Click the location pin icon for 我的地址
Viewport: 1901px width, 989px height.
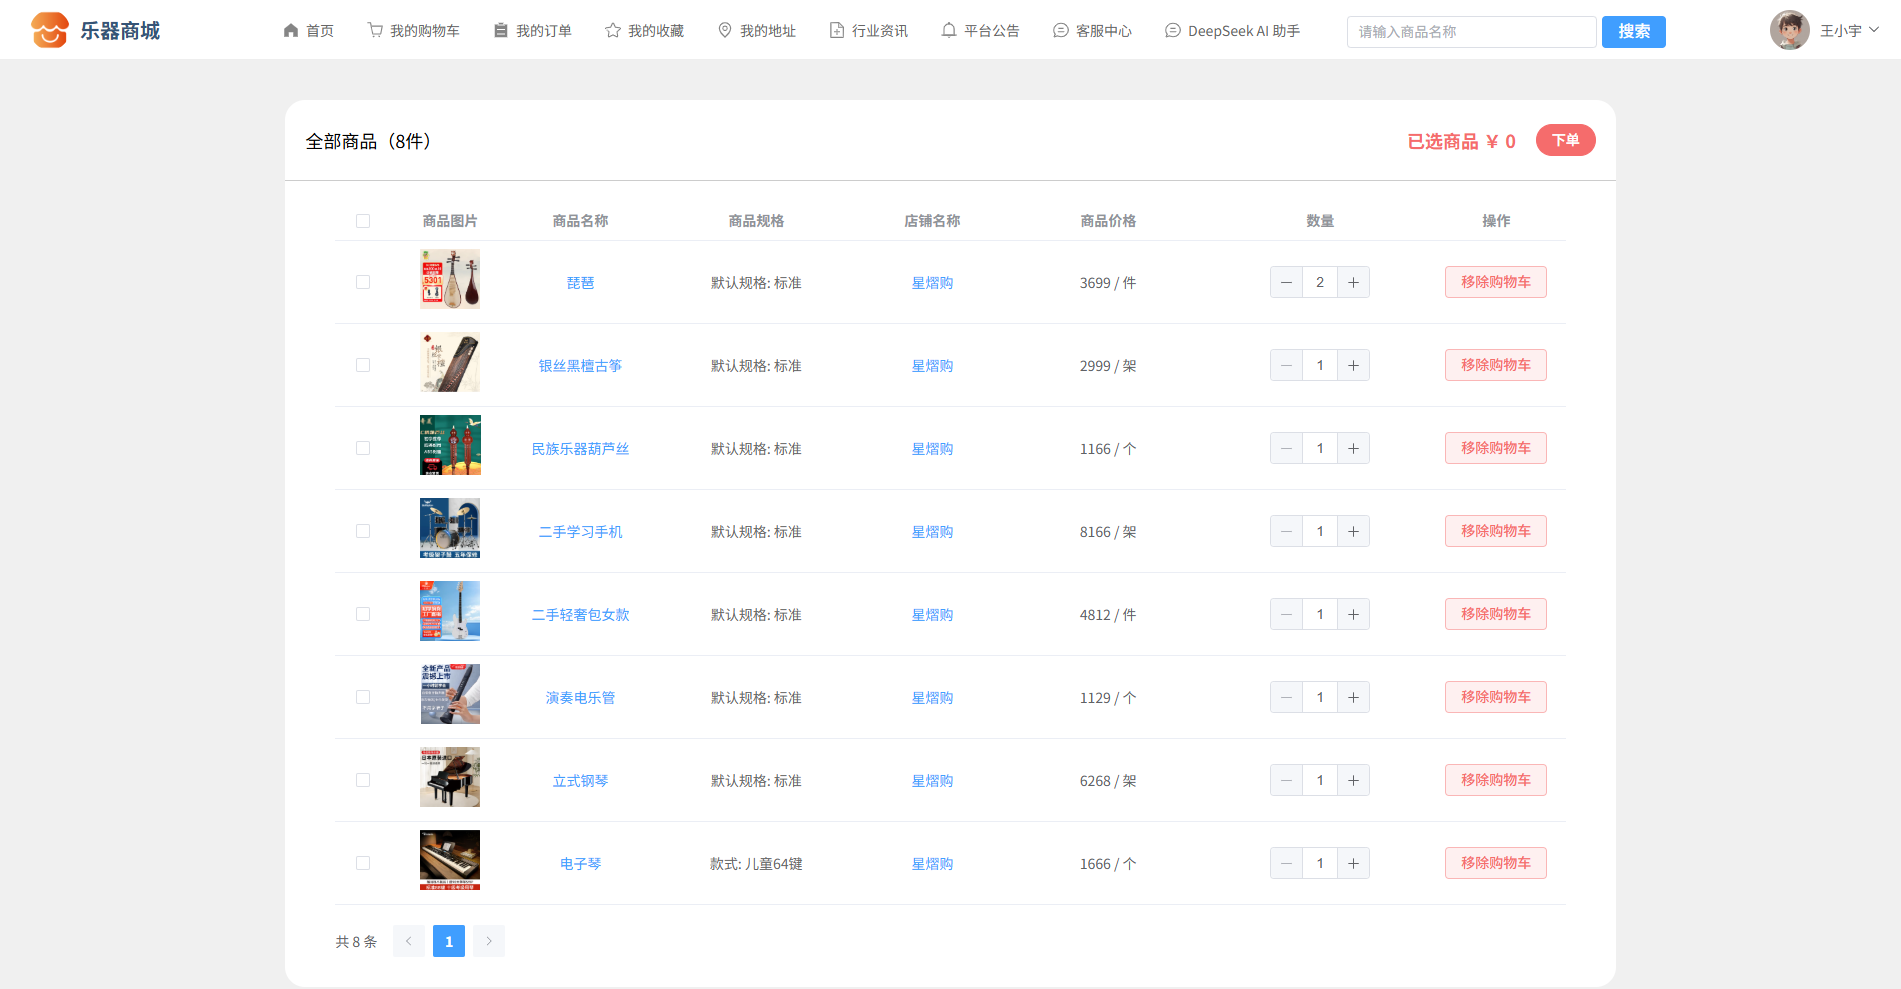point(725,31)
